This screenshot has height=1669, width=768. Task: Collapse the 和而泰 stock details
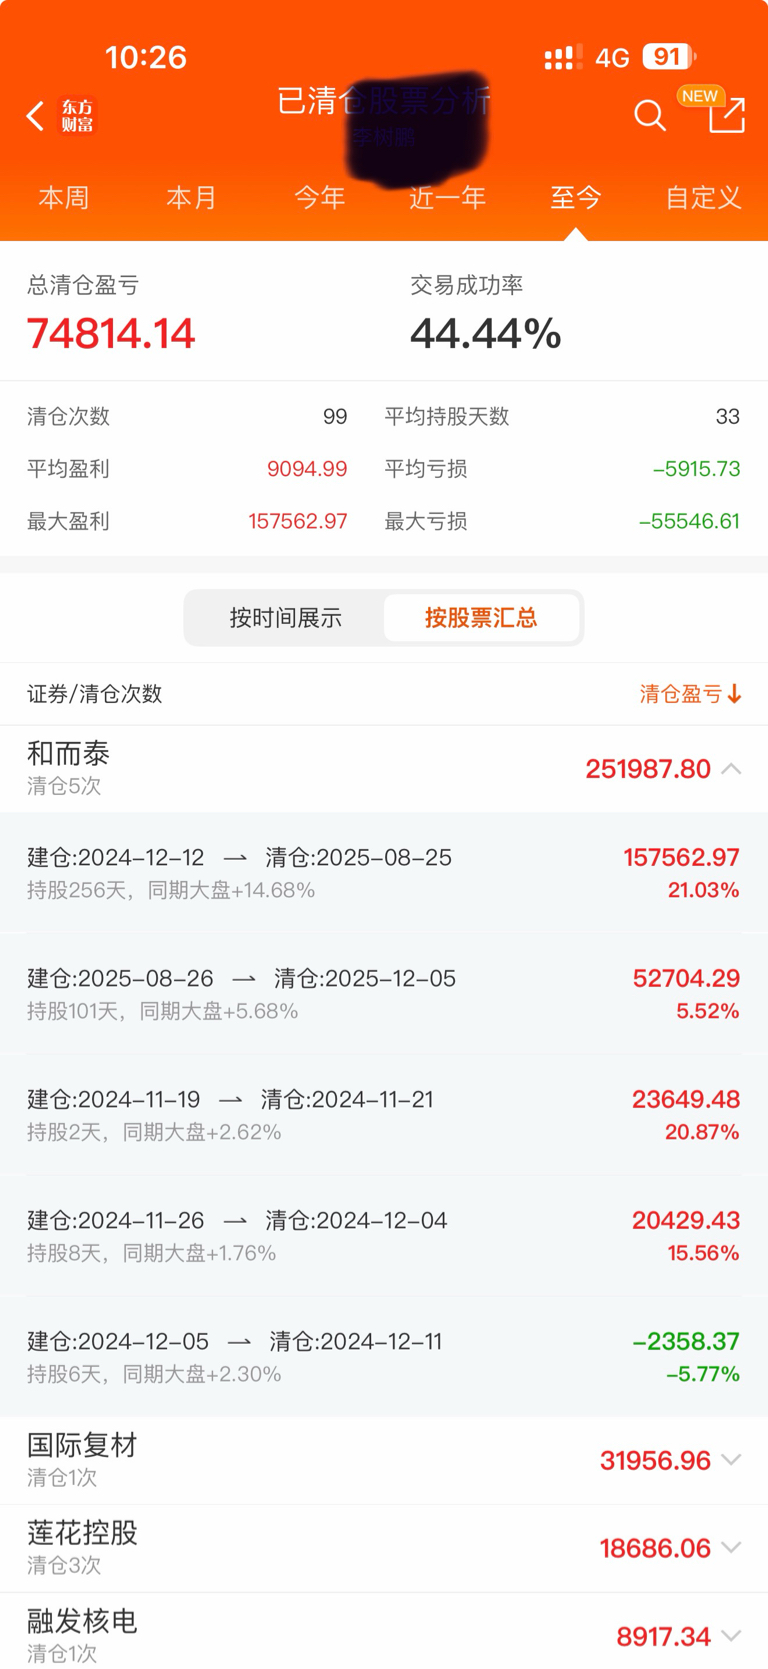point(731,769)
